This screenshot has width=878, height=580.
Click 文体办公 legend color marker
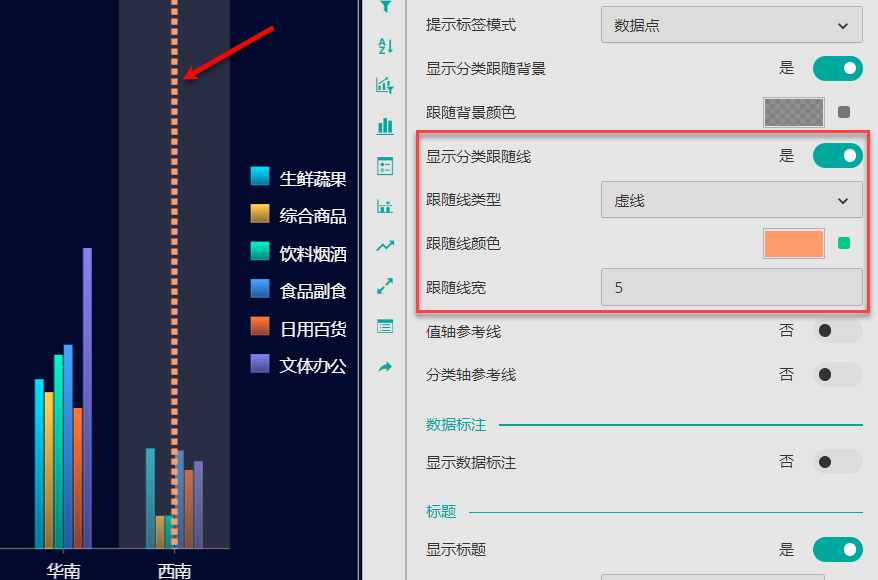tap(260, 363)
